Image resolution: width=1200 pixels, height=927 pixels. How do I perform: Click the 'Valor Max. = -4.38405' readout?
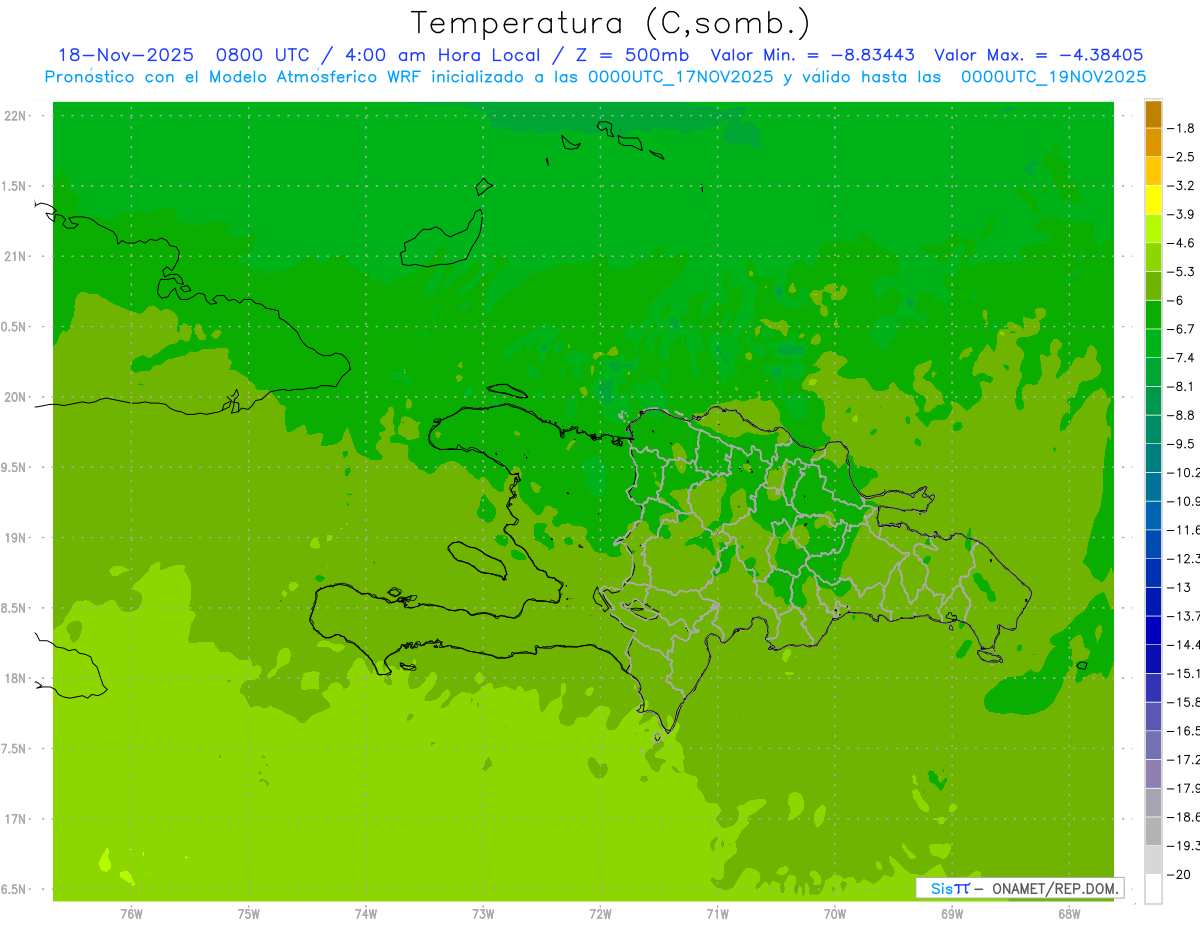coord(1038,55)
